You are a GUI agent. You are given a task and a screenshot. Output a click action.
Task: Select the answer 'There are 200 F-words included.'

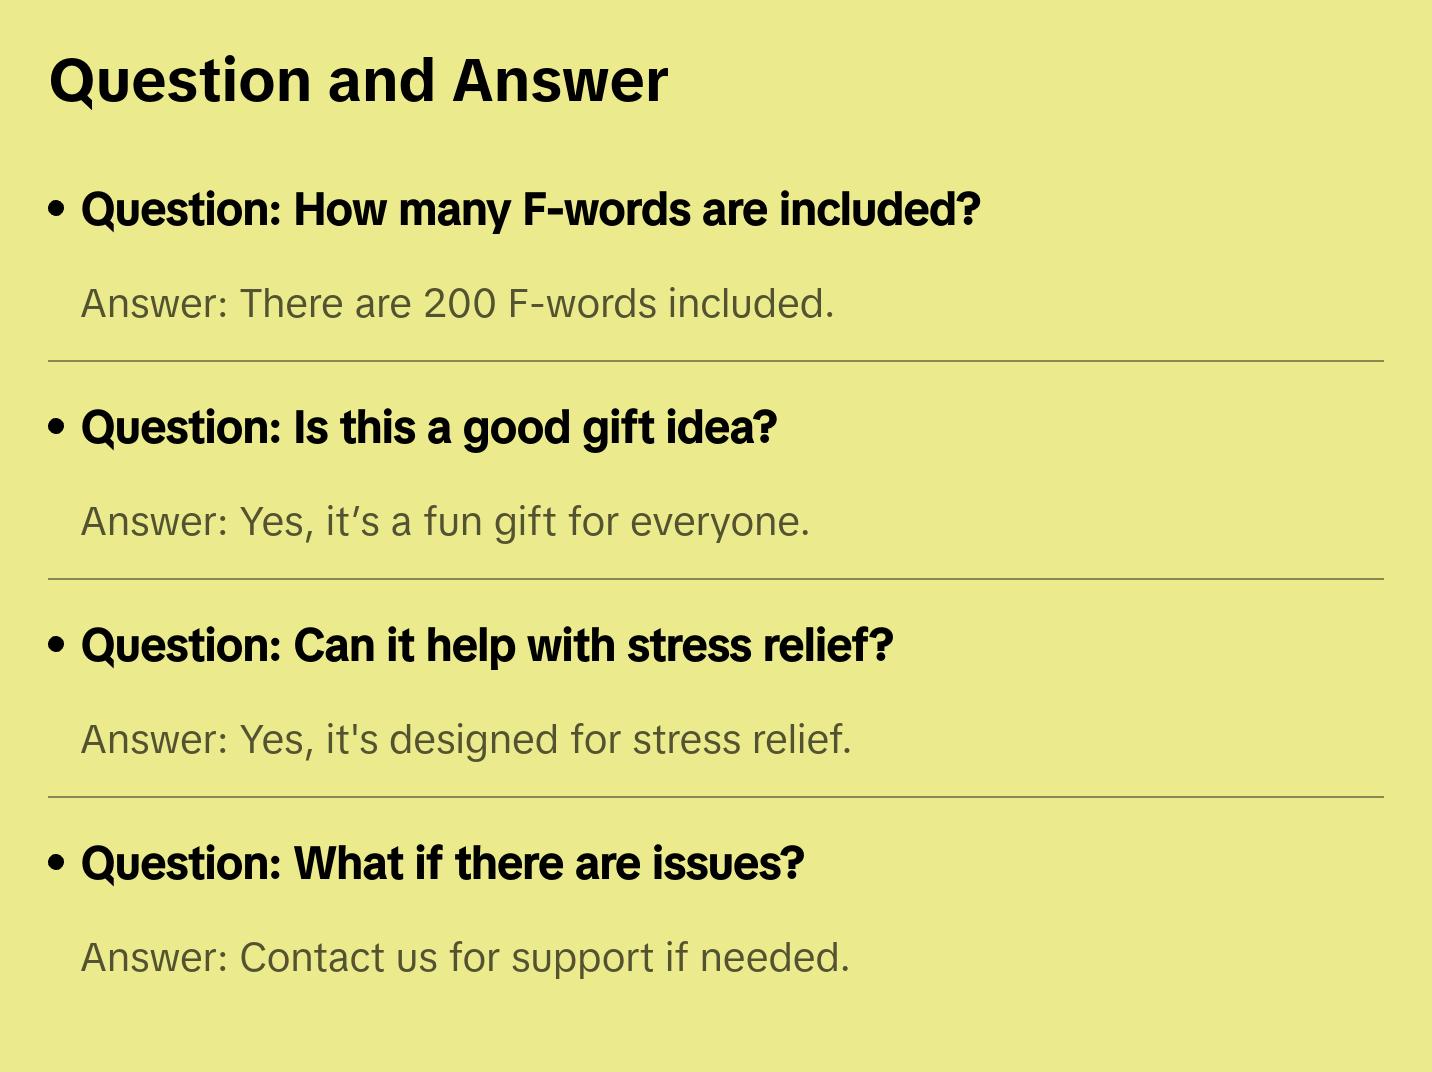457,304
